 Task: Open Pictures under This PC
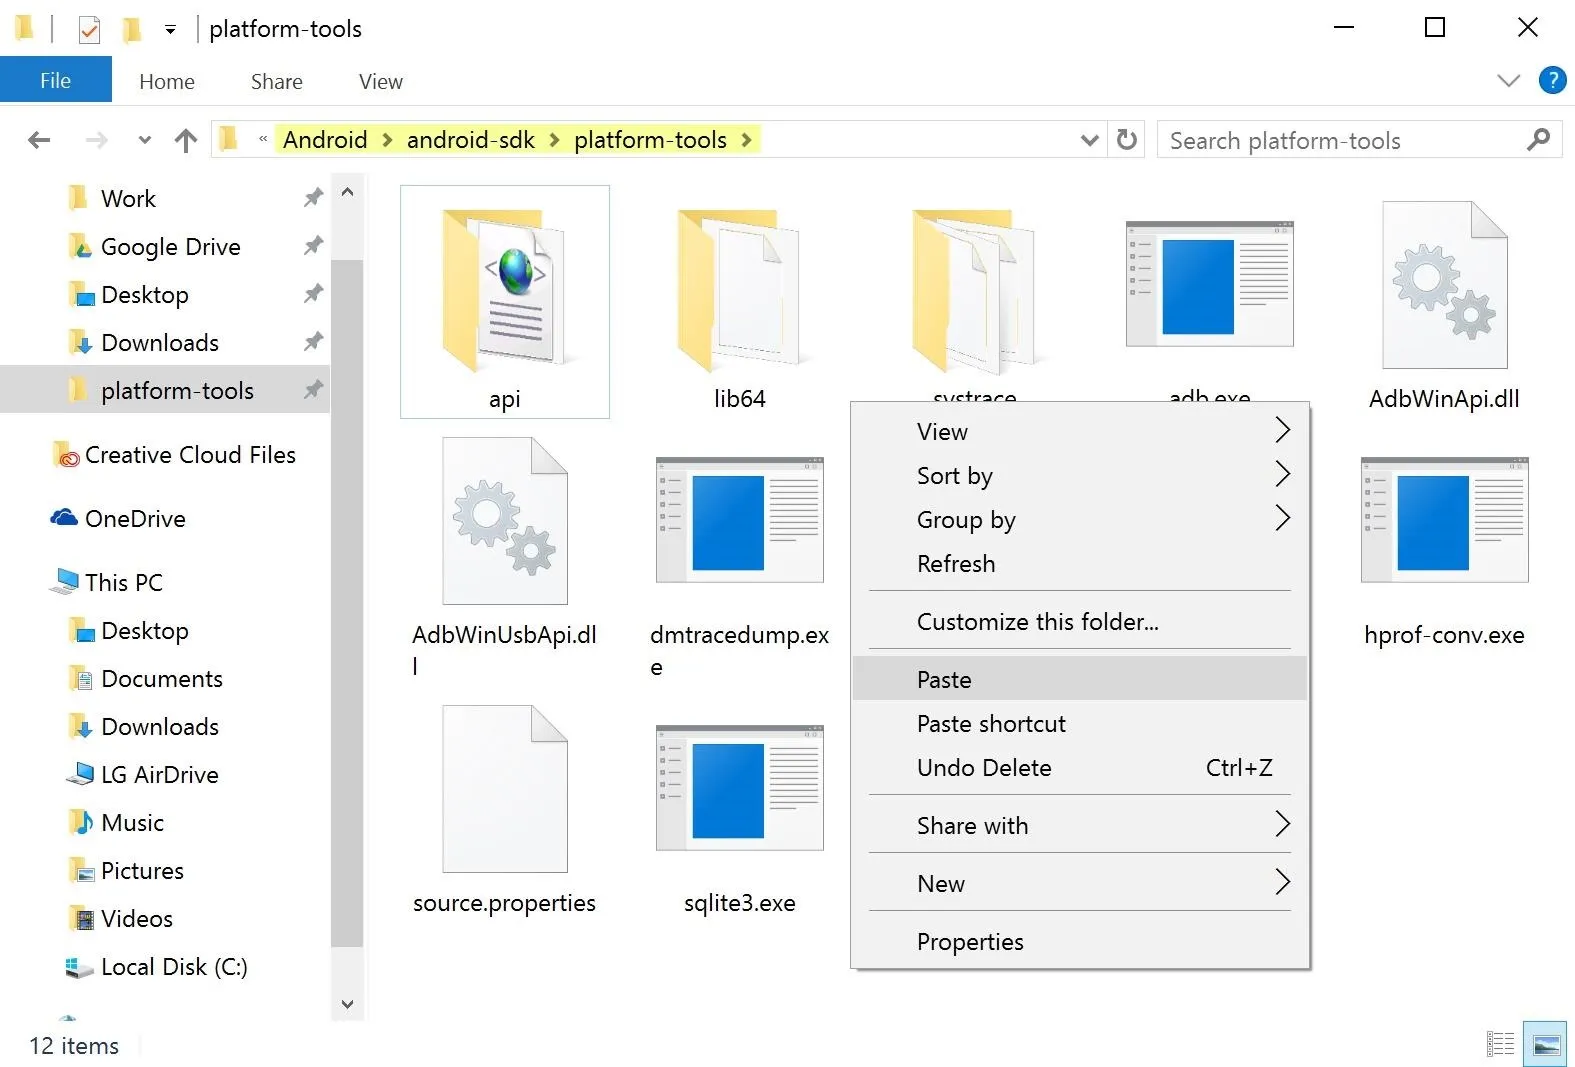(126, 870)
